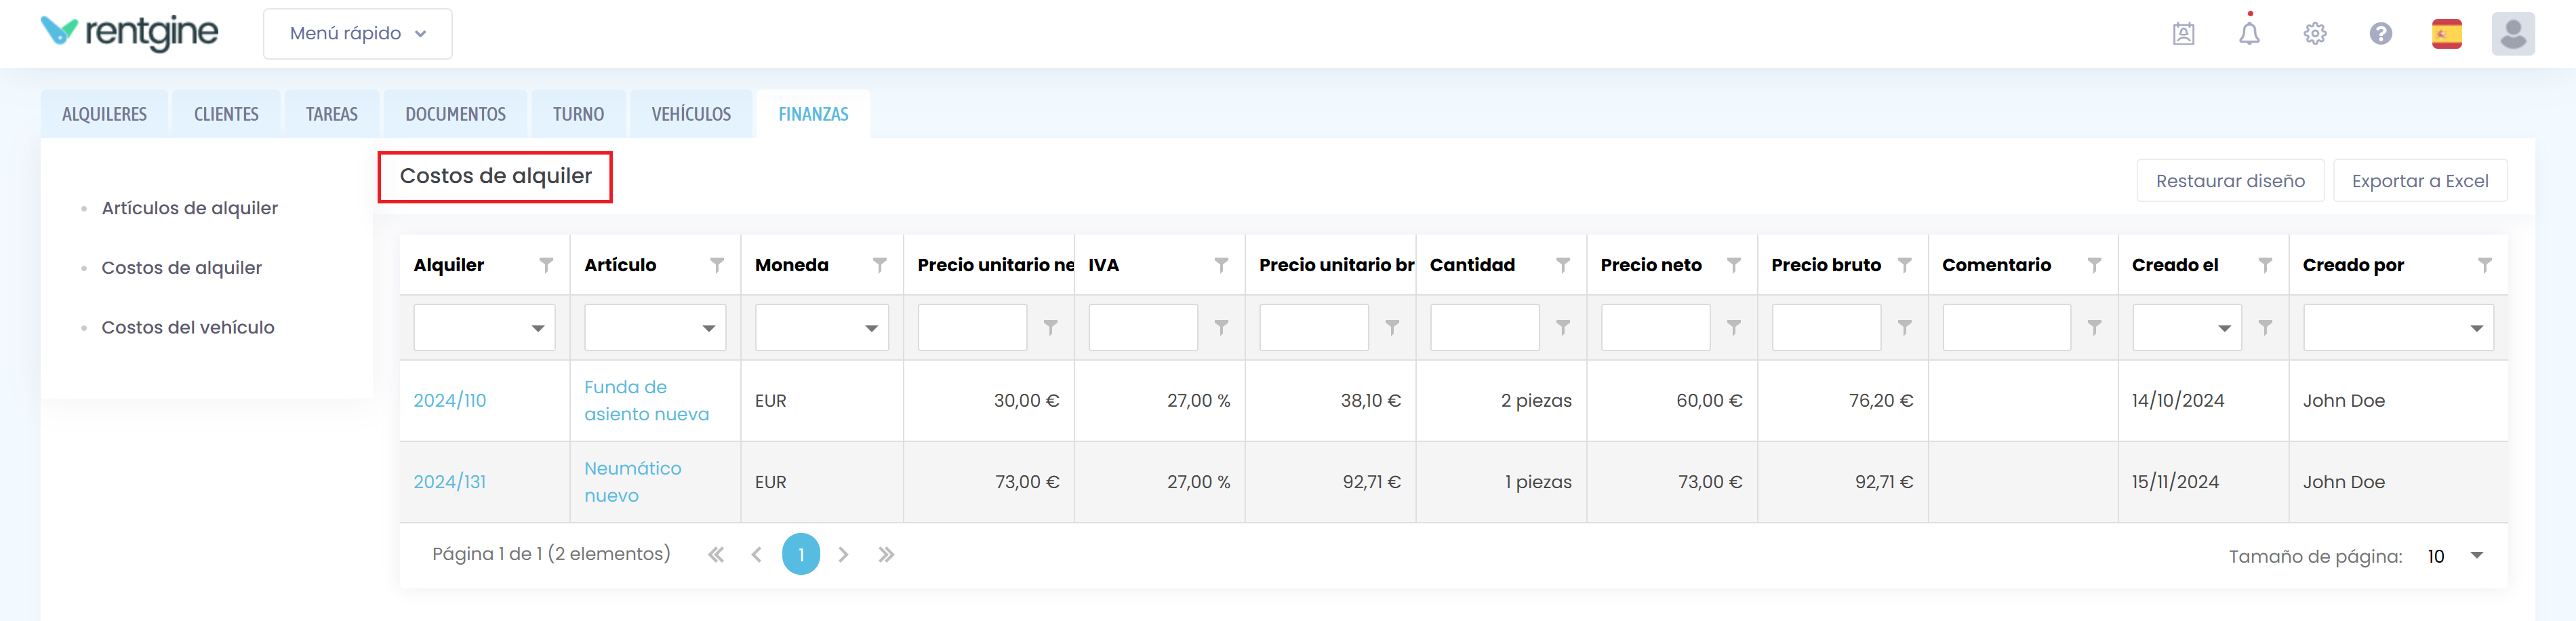
Task: Open rental link 2024/110
Action: (450, 401)
